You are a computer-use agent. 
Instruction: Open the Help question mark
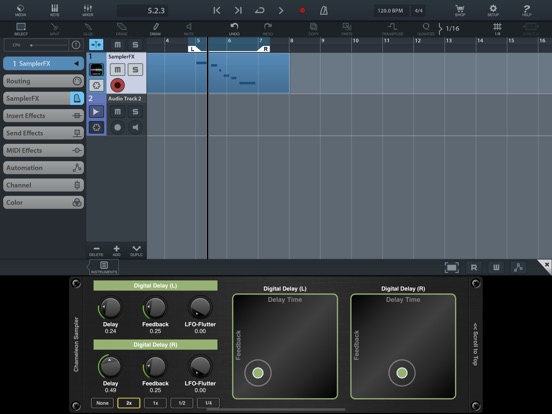[x=526, y=10]
